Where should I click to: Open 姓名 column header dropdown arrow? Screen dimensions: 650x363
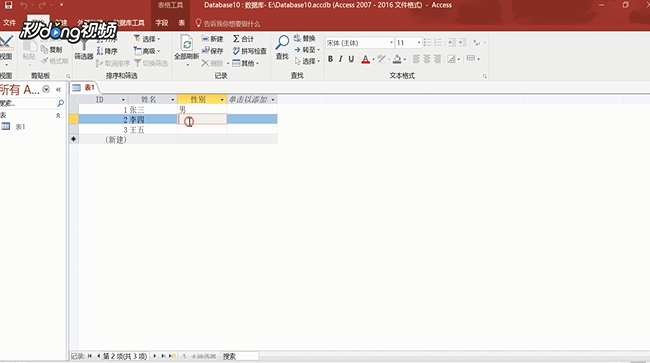tap(173, 99)
